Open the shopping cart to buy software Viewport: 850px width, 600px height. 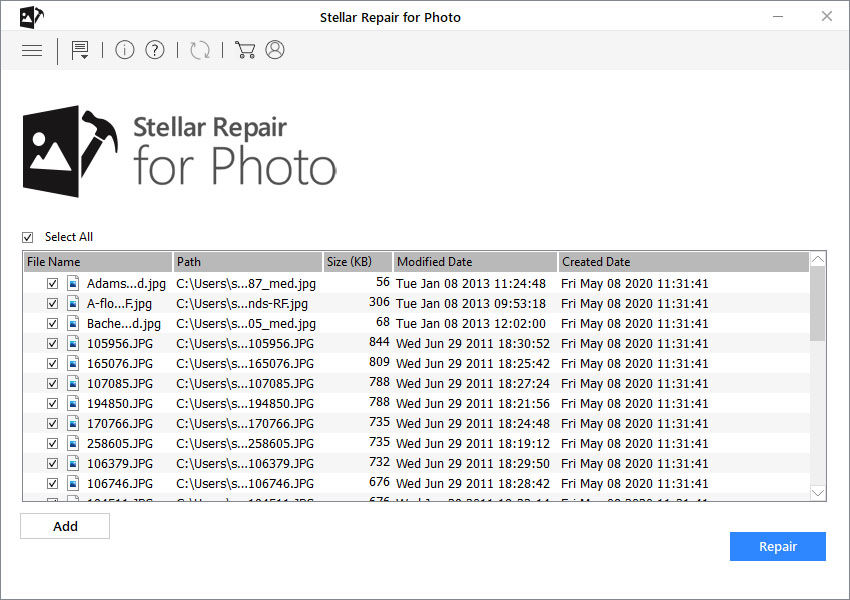(x=244, y=50)
